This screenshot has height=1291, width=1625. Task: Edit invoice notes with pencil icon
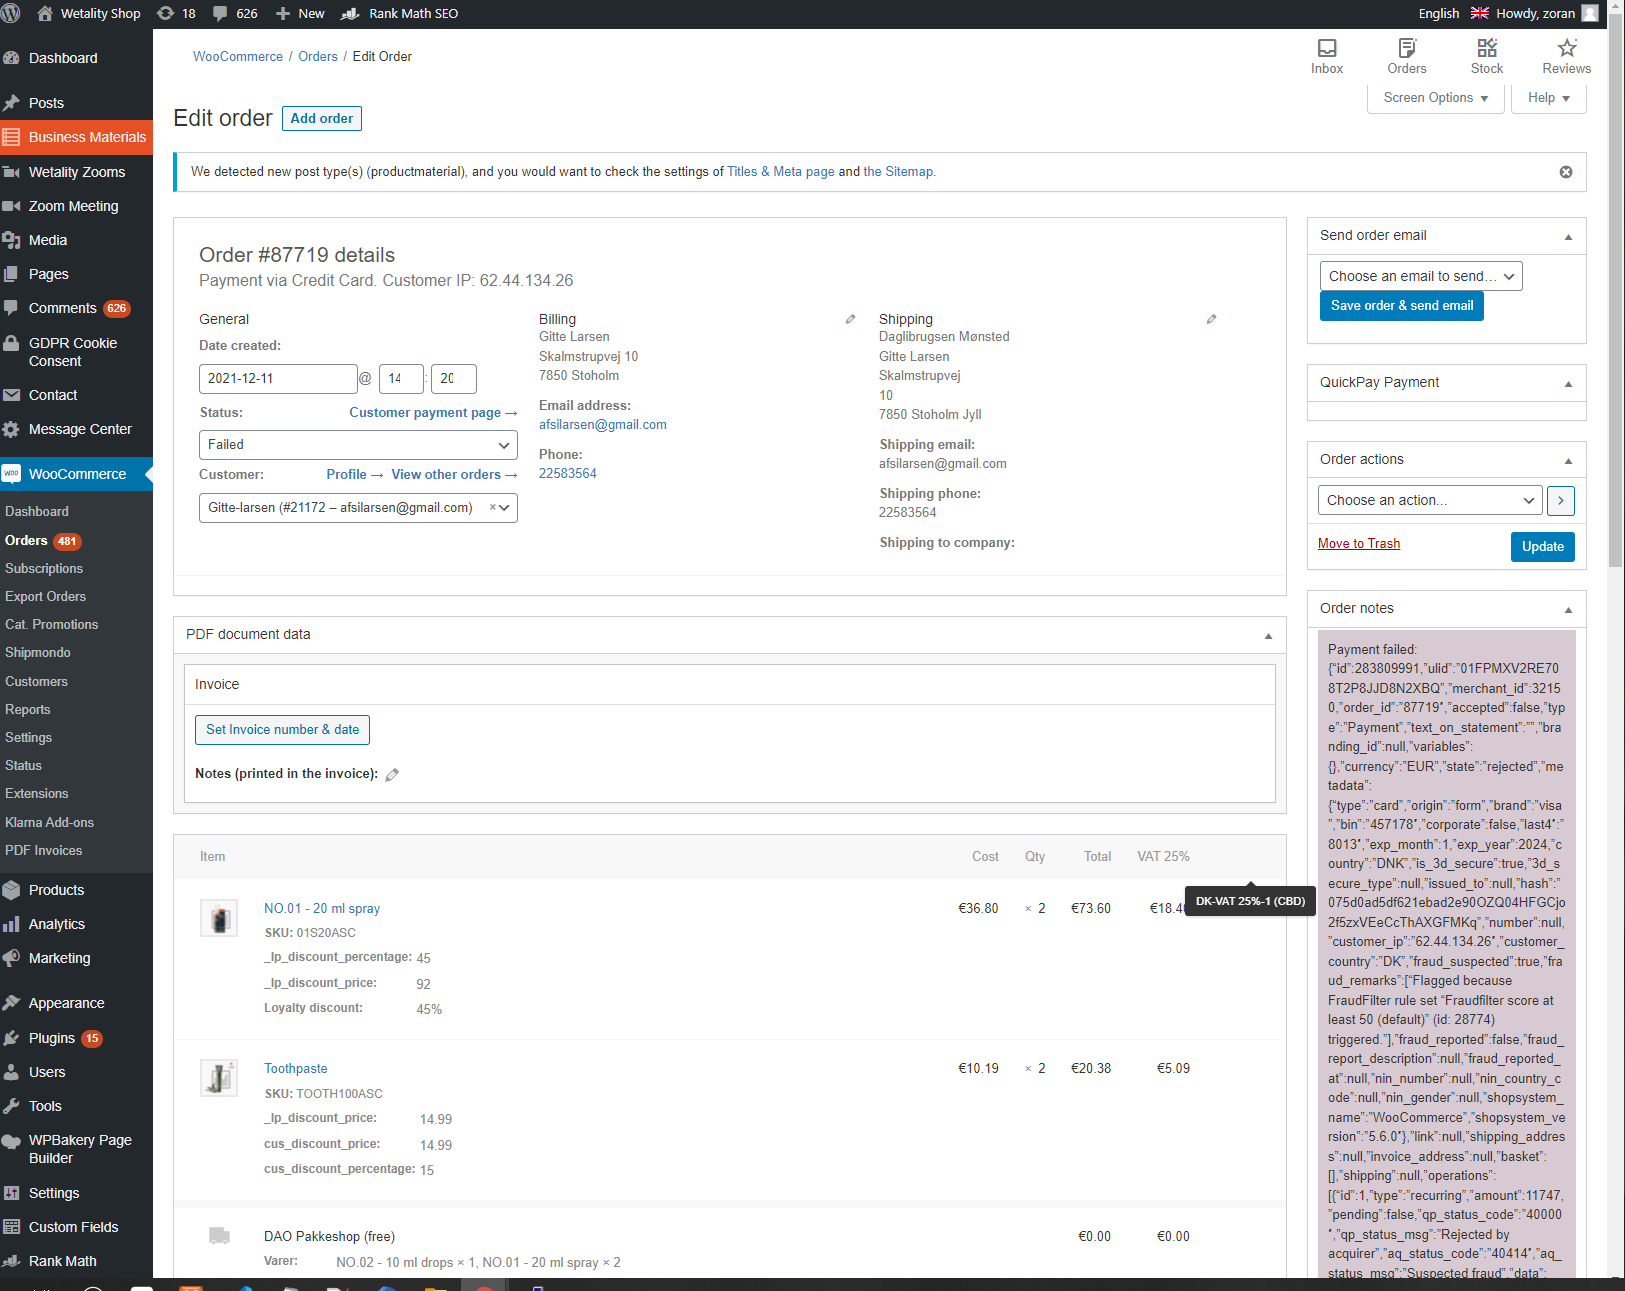[392, 774]
